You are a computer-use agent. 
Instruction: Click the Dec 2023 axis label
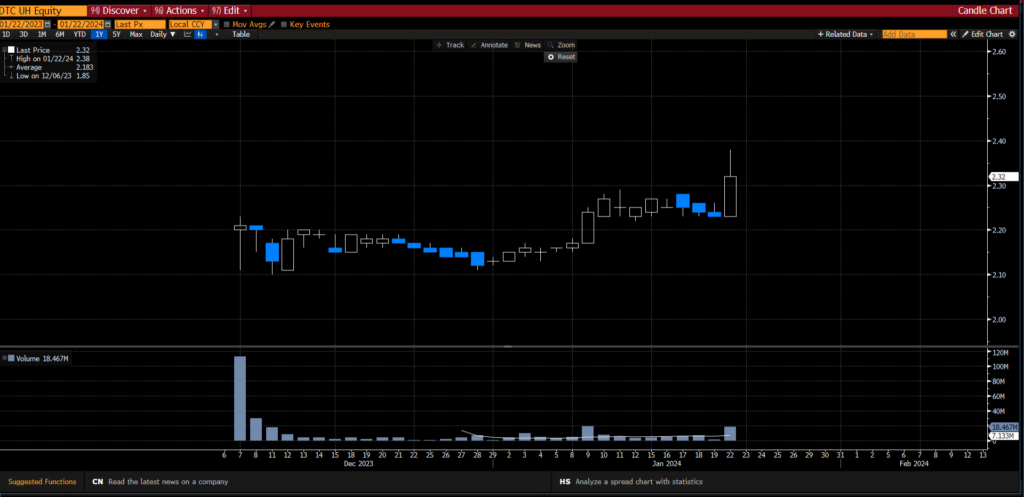[x=359, y=464]
